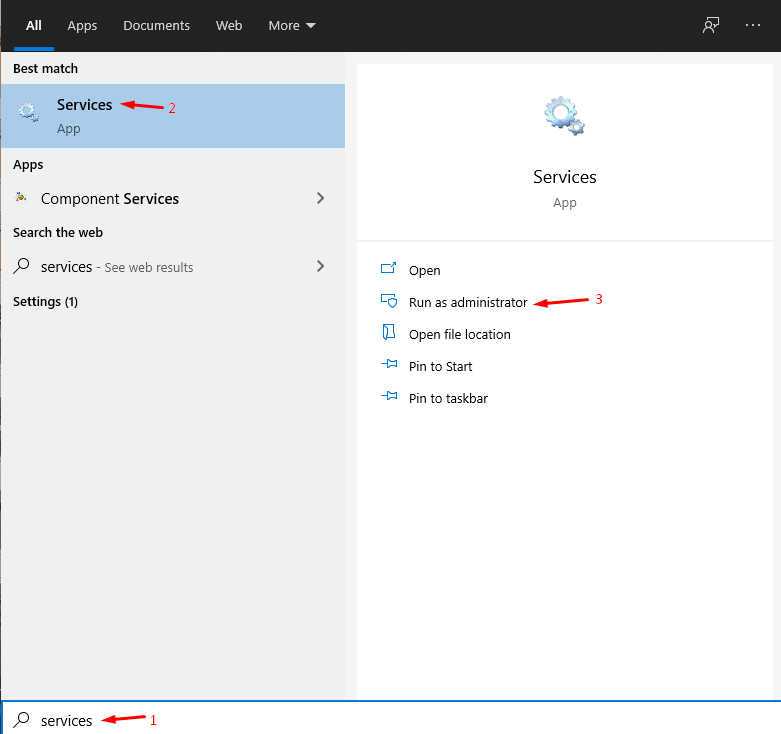Choose Run as administrator
The height and width of the screenshot is (734, 781).
click(467, 302)
